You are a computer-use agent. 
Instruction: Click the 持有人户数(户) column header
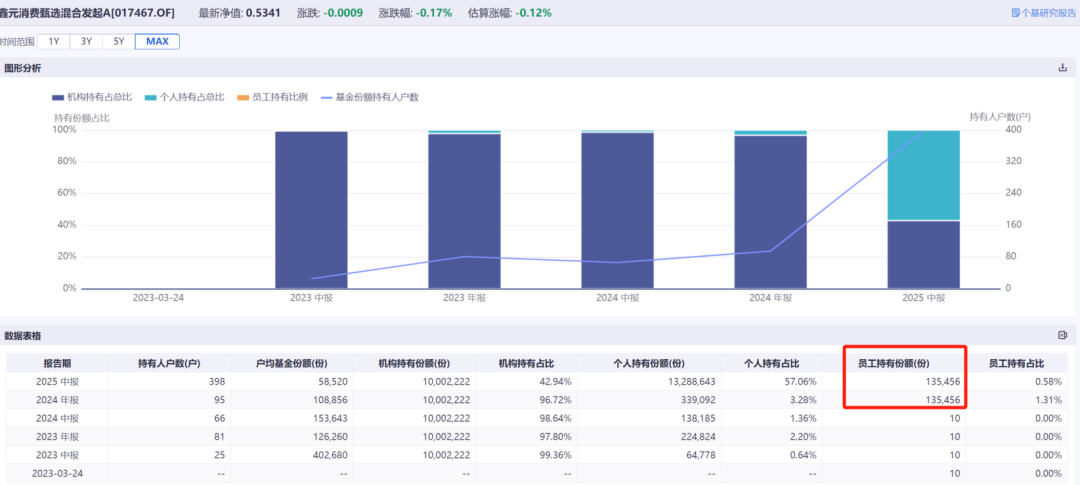pyautogui.click(x=168, y=363)
